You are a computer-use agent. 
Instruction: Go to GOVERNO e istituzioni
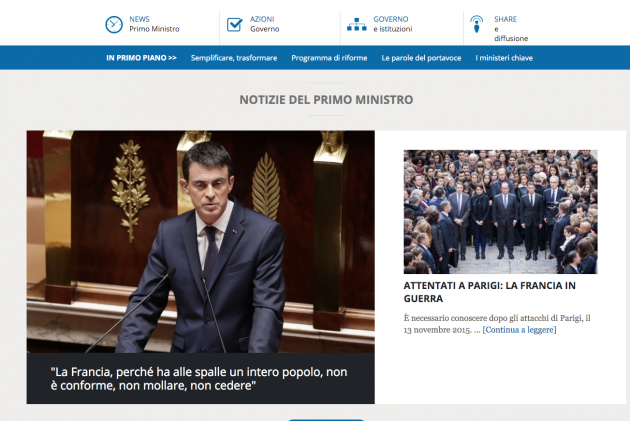pos(392,24)
